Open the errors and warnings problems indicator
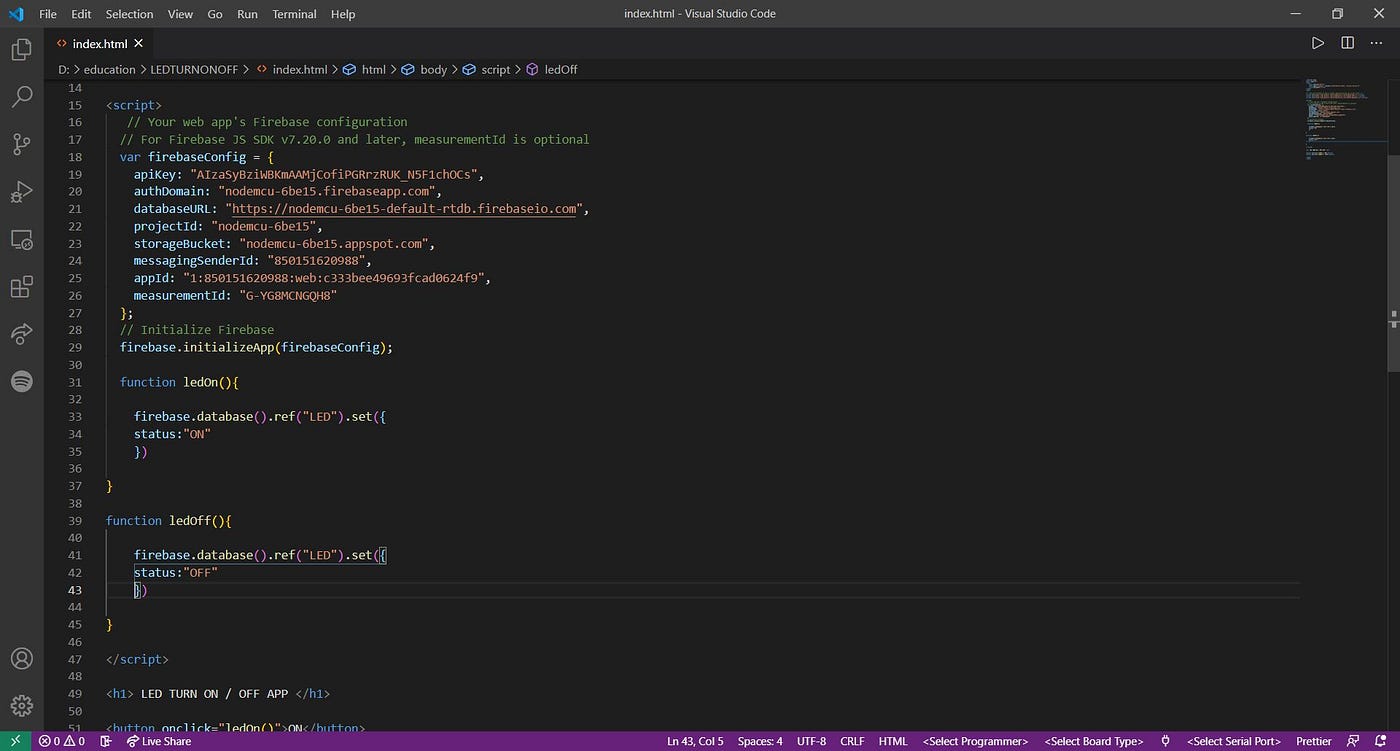The width and height of the screenshot is (1400, 751). coord(62,741)
